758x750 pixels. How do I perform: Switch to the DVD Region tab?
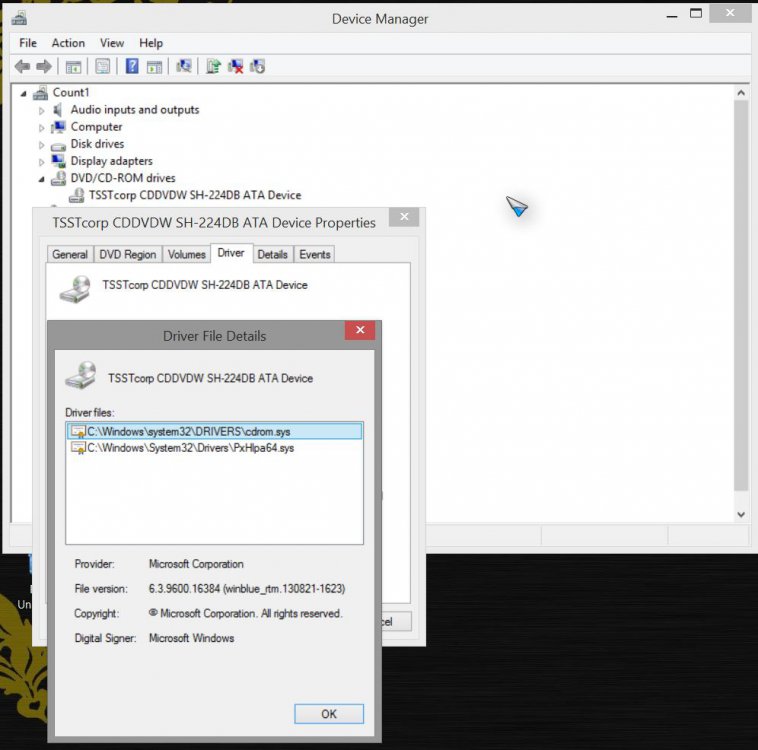coord(128,254)
